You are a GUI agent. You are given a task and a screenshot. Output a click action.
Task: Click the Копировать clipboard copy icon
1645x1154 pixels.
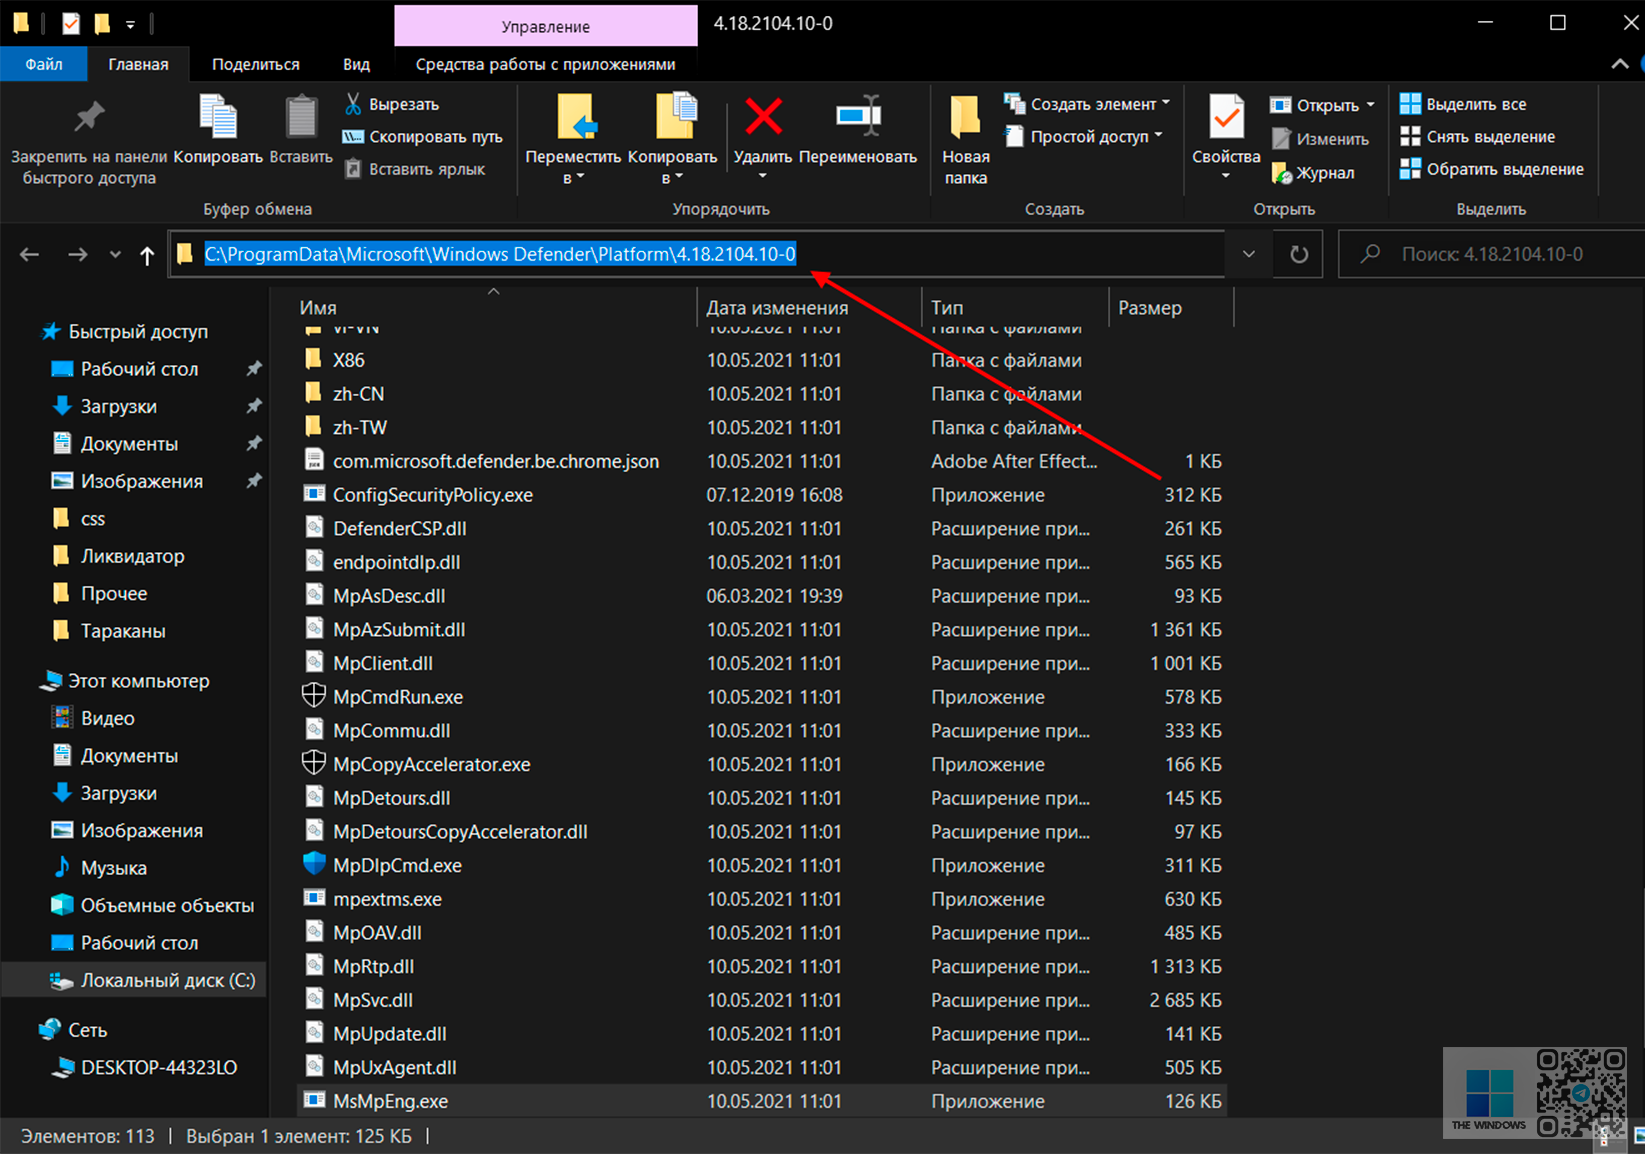(x=218, y=116)
